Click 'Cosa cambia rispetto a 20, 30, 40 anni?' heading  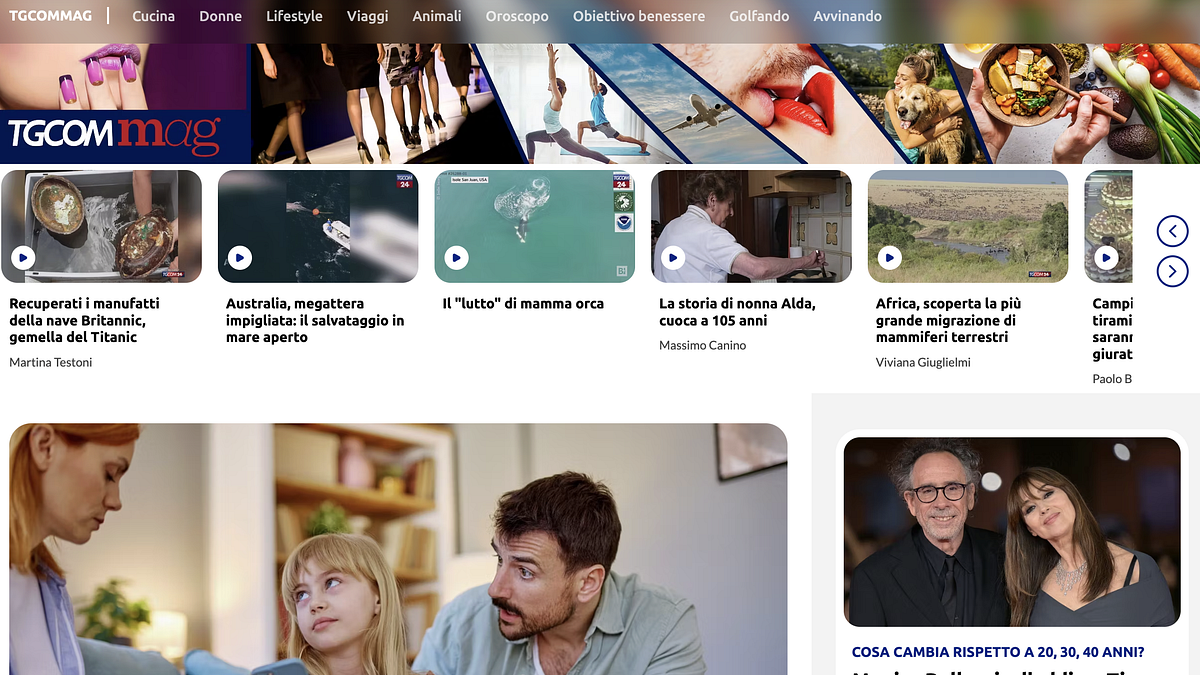pos(997,652)
